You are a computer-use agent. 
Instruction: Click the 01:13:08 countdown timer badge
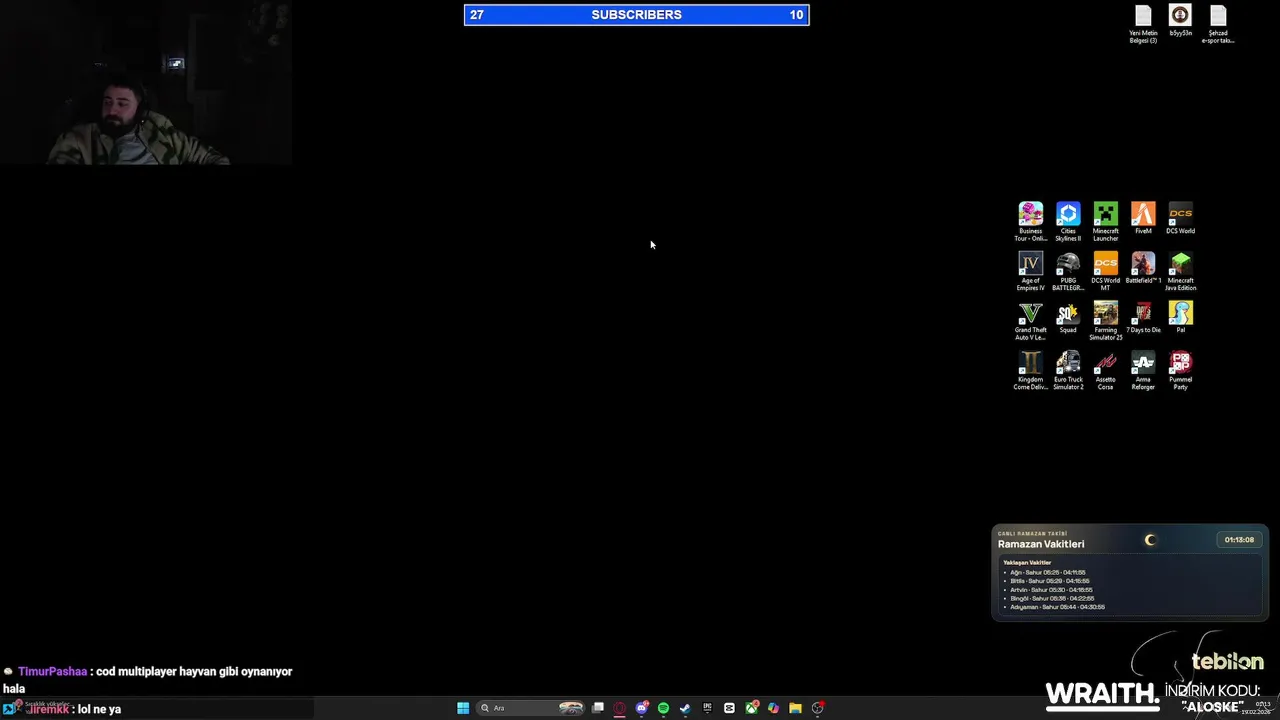(x=1239, y=540)
